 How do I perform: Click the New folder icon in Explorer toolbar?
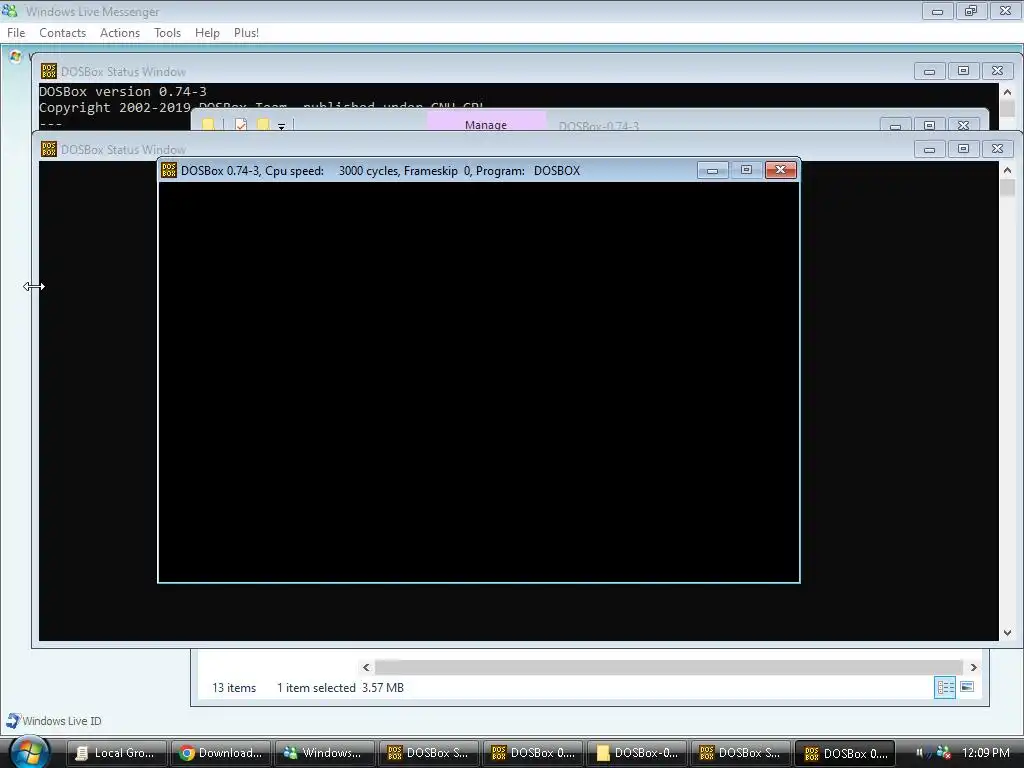pyautogui.click(x=263, y=124)
